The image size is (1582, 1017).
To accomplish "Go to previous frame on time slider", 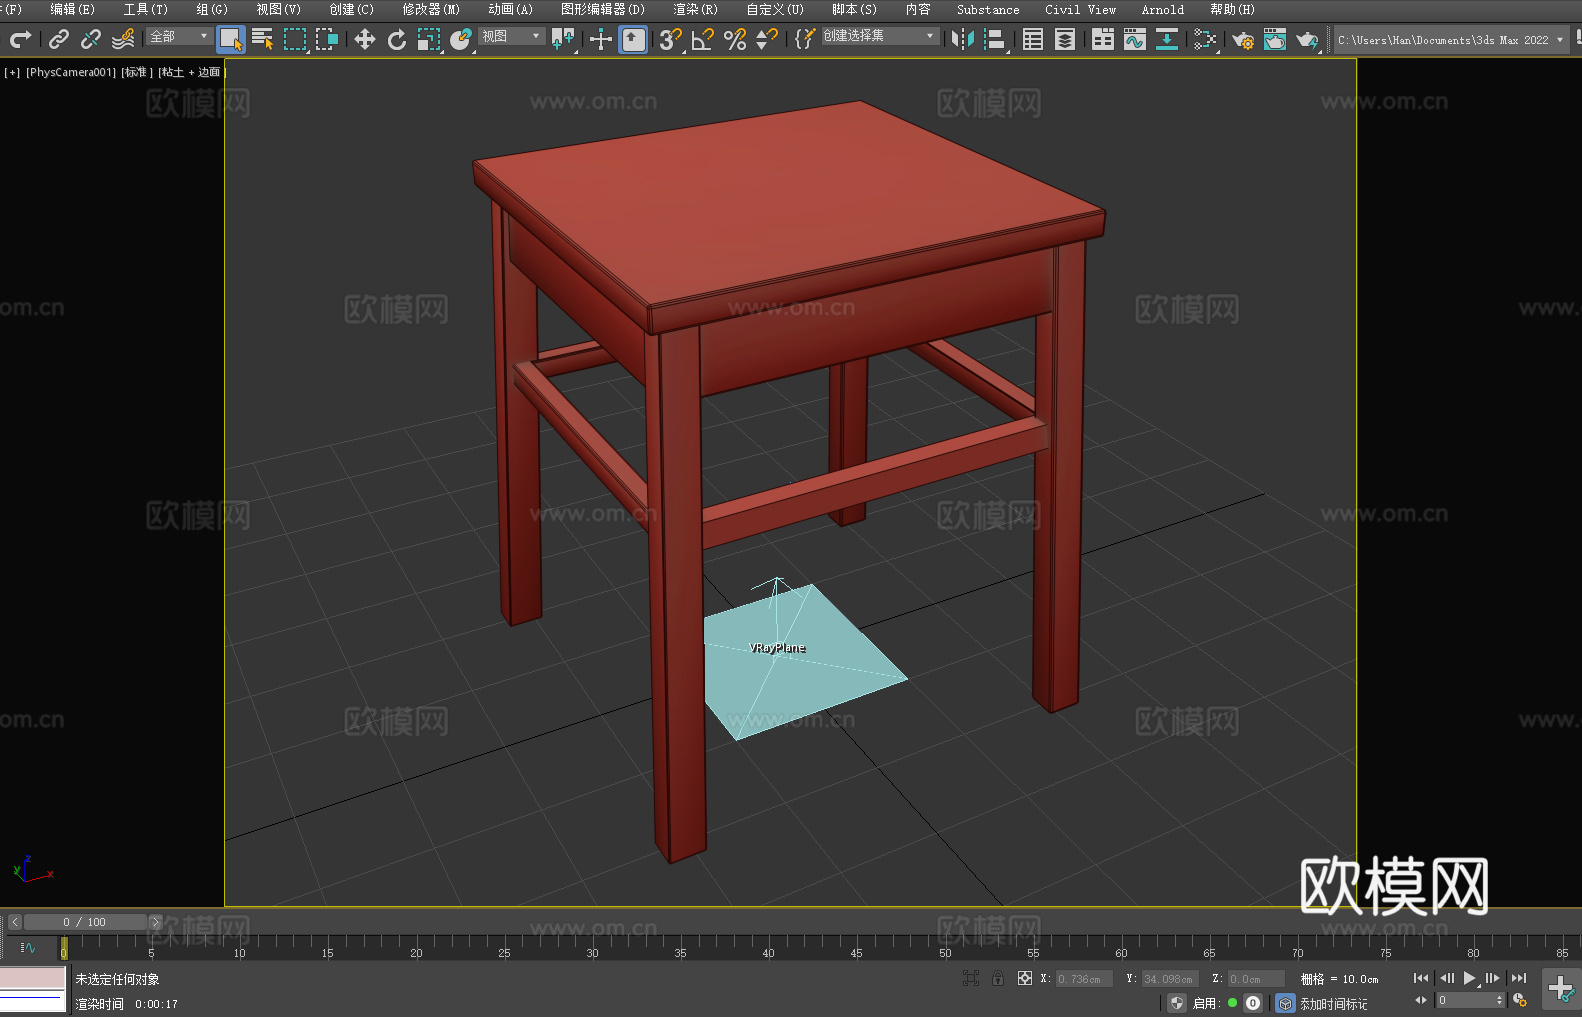I will coord(15,922).
